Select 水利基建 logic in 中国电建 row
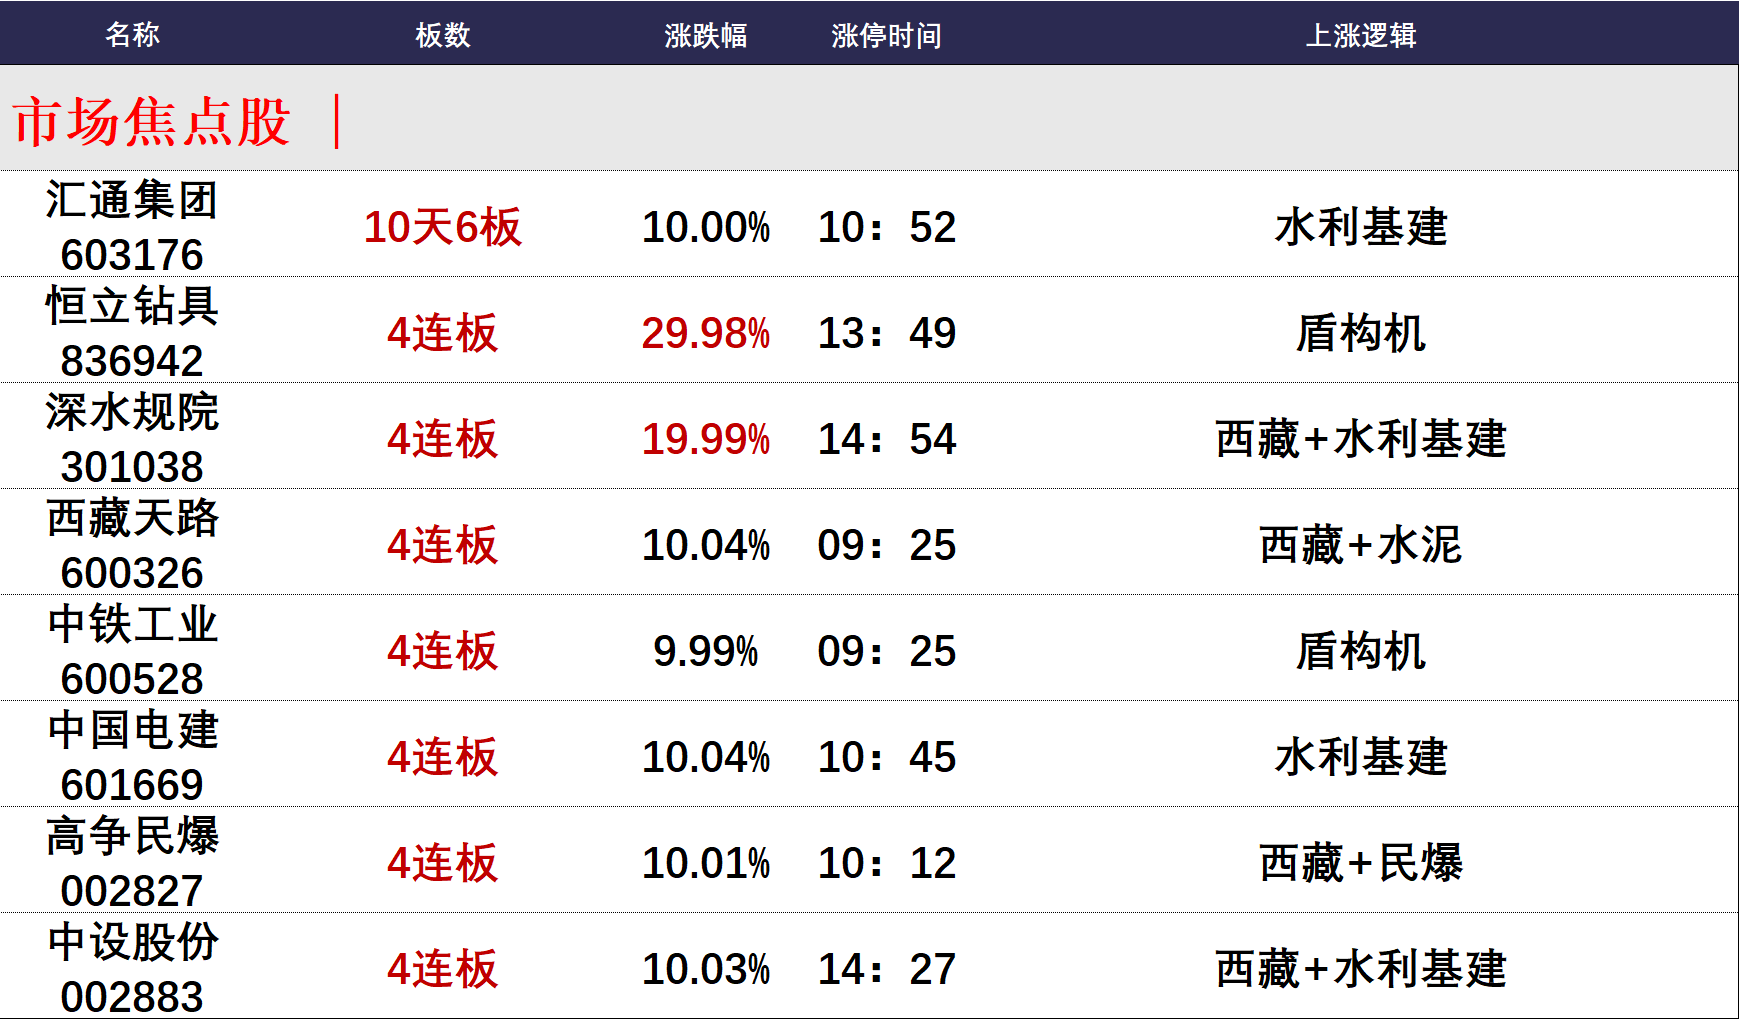The image size is (1740, 1020). pos(1361,757)
